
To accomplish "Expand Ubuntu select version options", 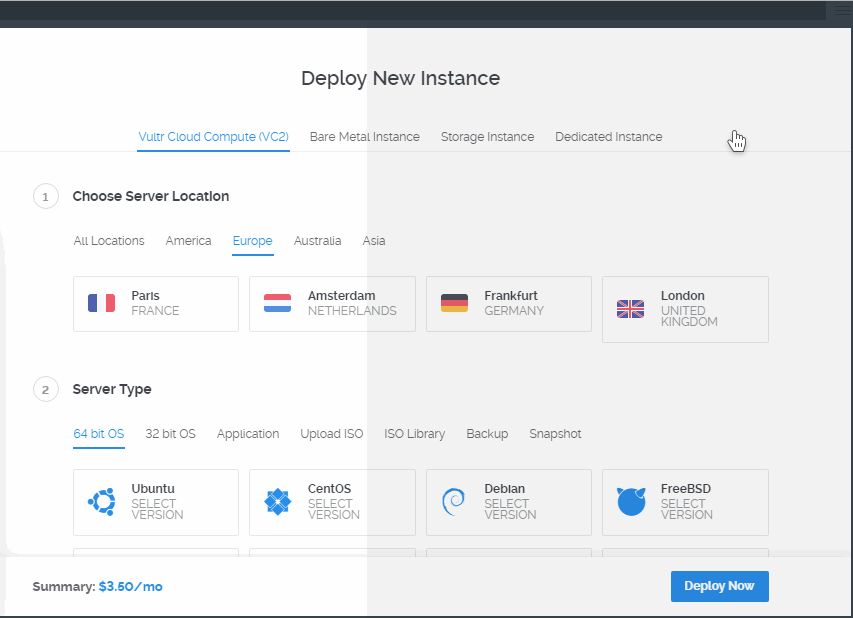I will click(x=156, y=502).
